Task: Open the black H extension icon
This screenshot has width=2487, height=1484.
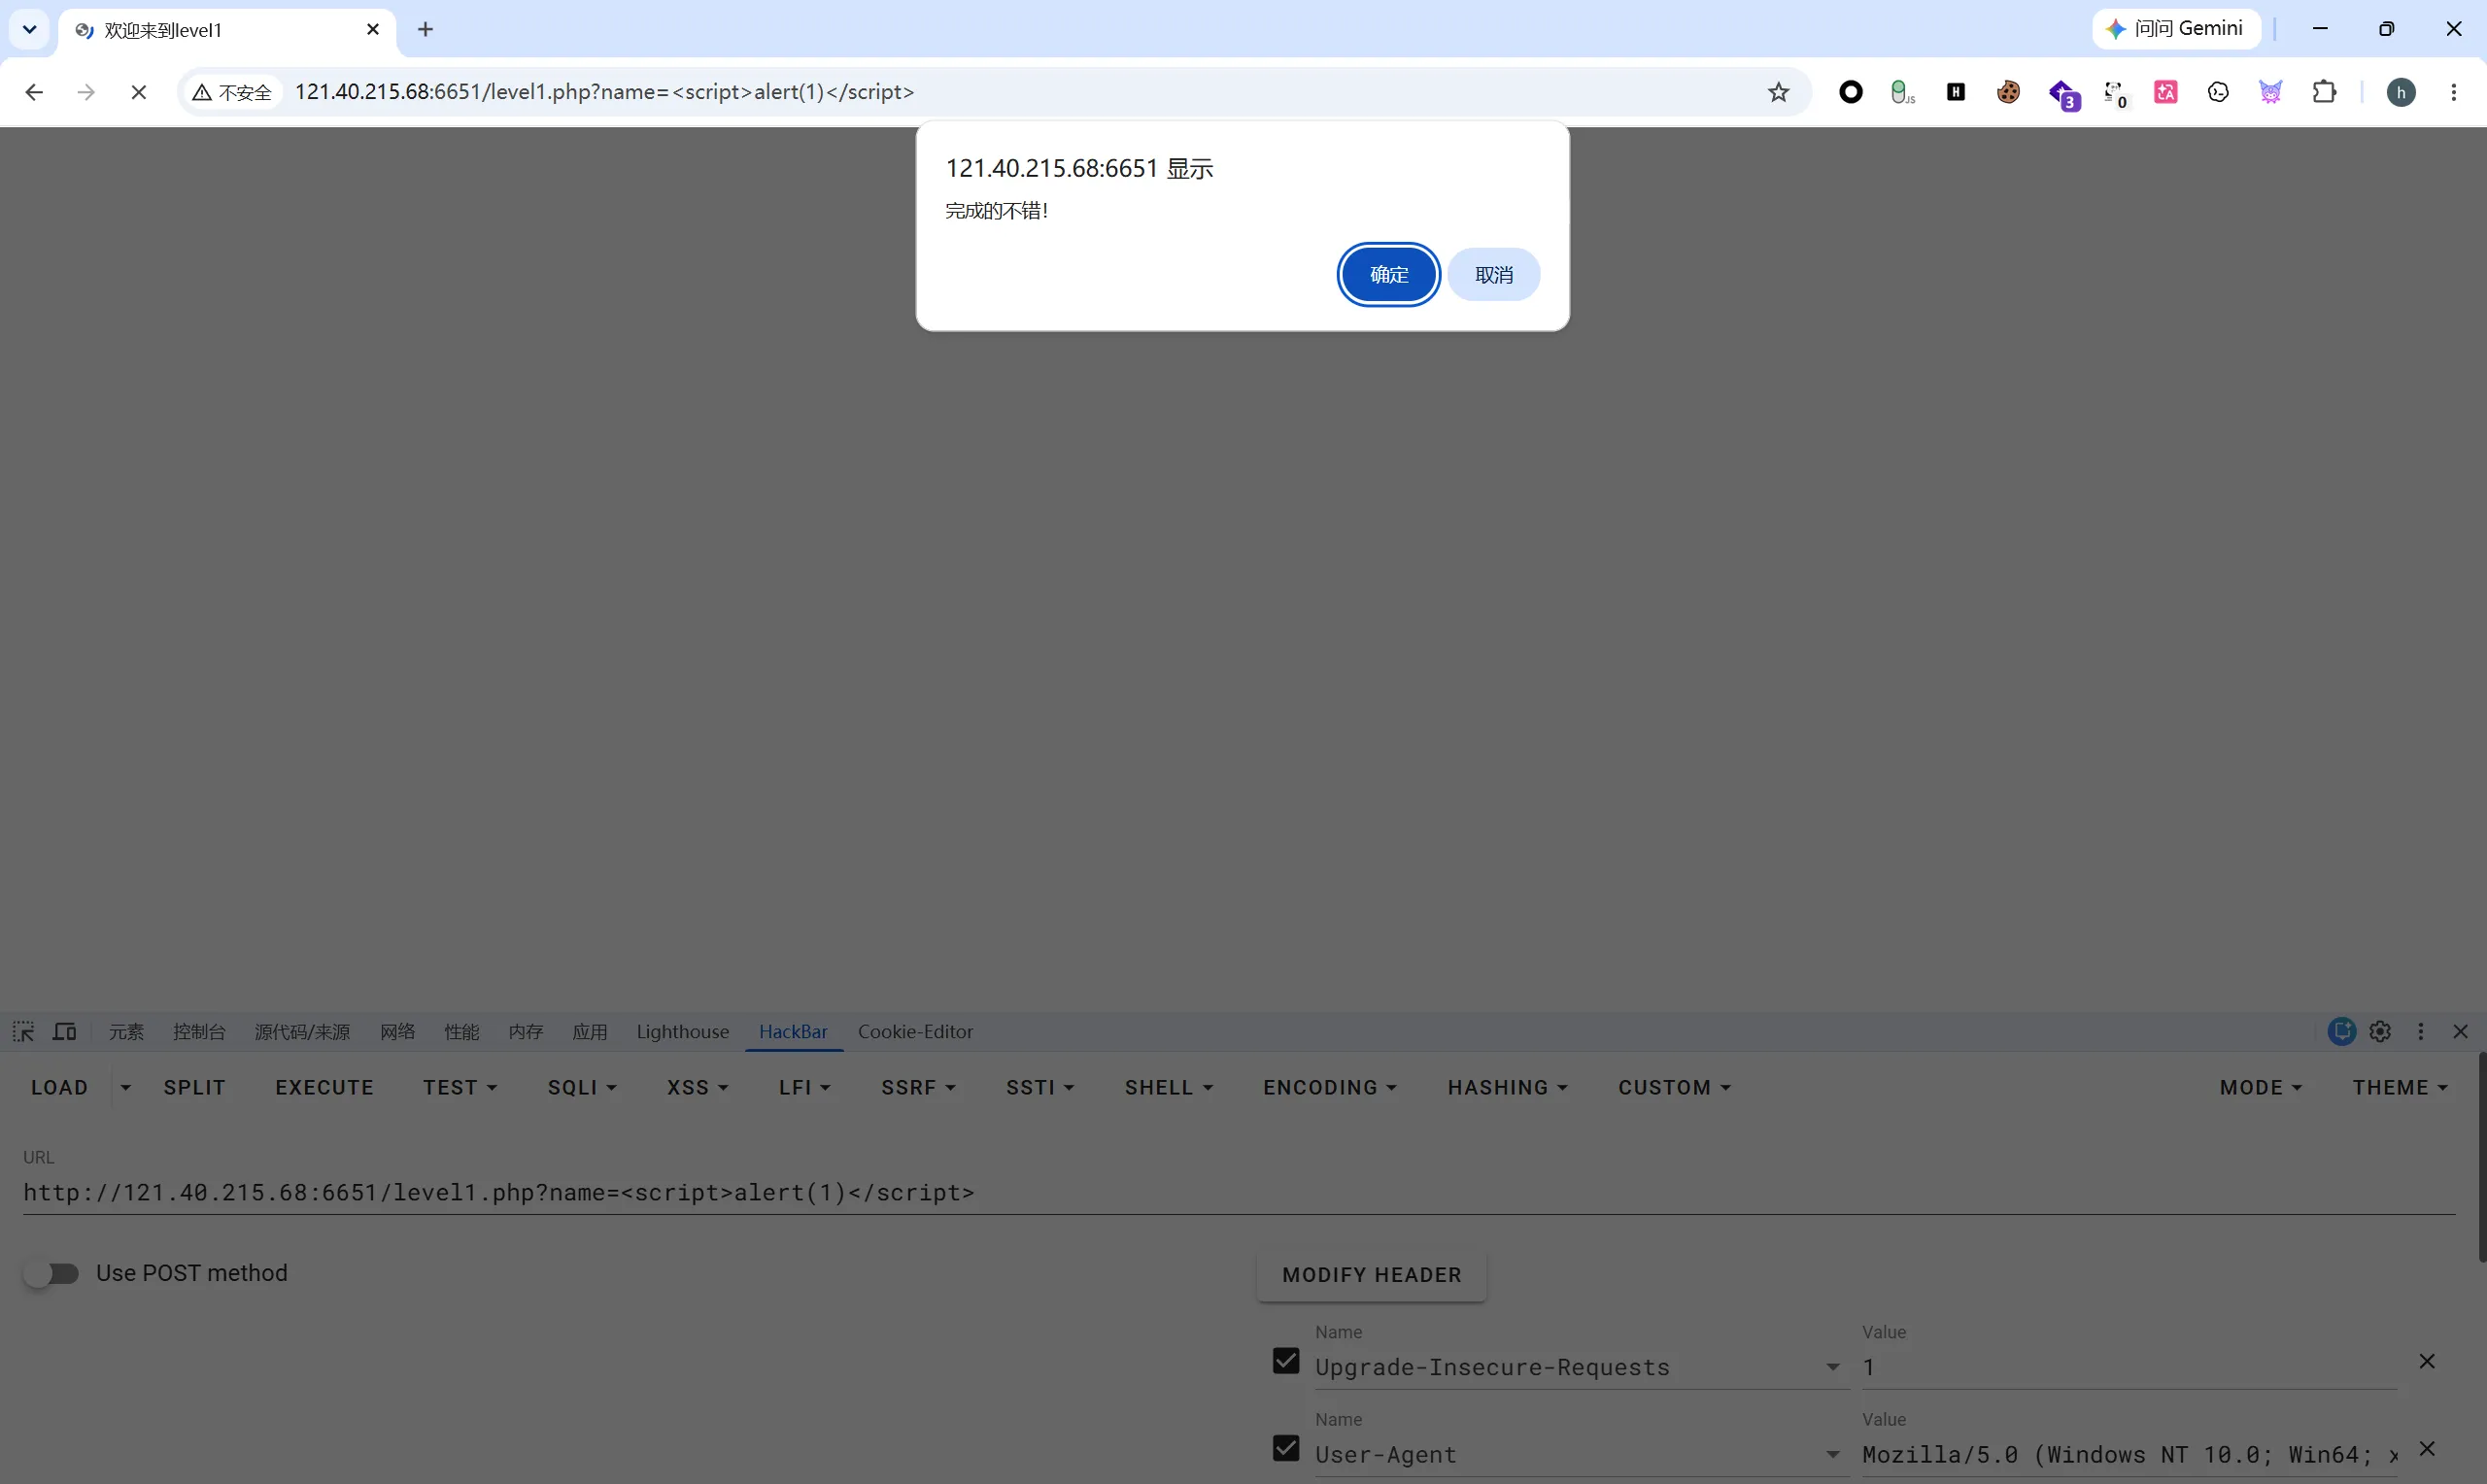Action: pyautogui.click(x=1956, y=92)
